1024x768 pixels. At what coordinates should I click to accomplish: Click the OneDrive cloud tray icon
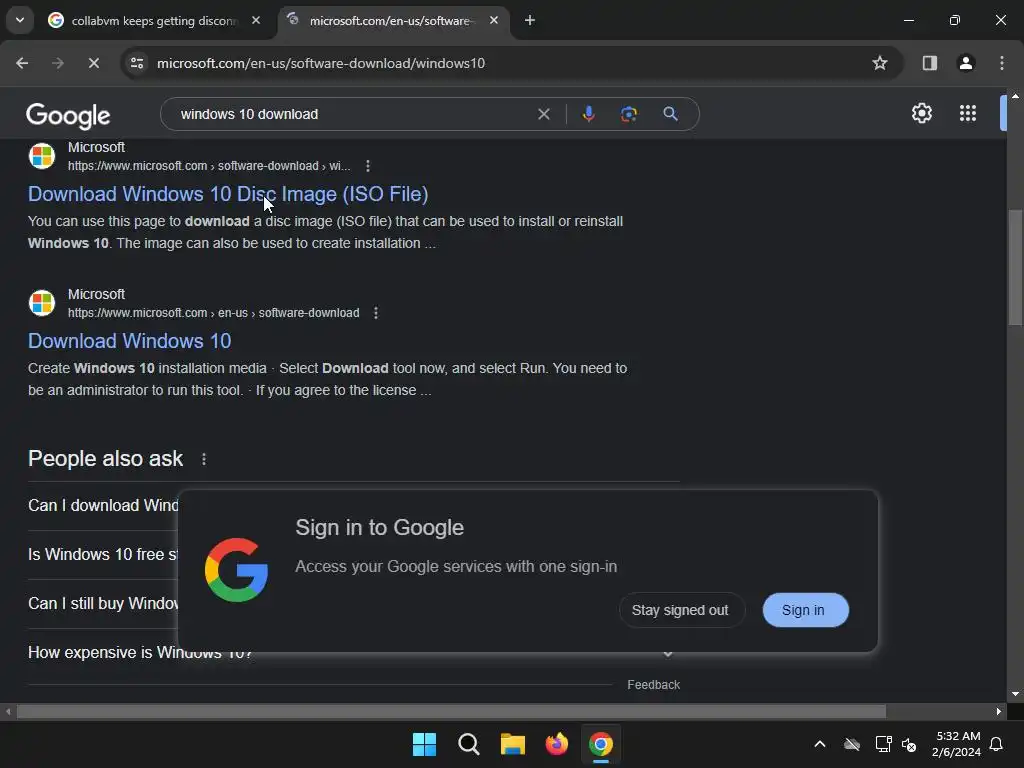coord(852,744)
